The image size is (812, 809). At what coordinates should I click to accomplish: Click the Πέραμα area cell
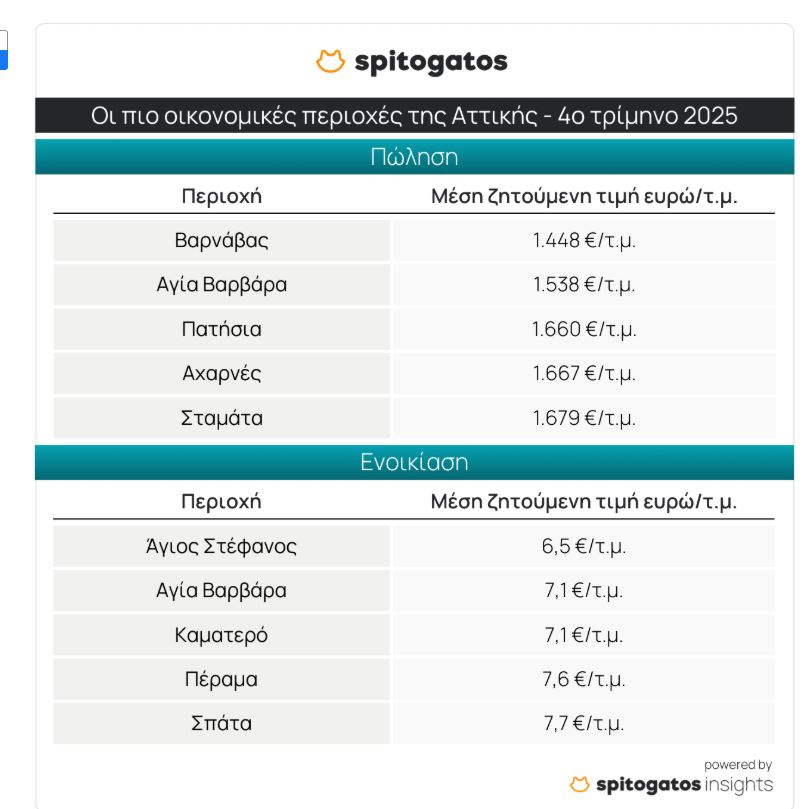[221, 679]
